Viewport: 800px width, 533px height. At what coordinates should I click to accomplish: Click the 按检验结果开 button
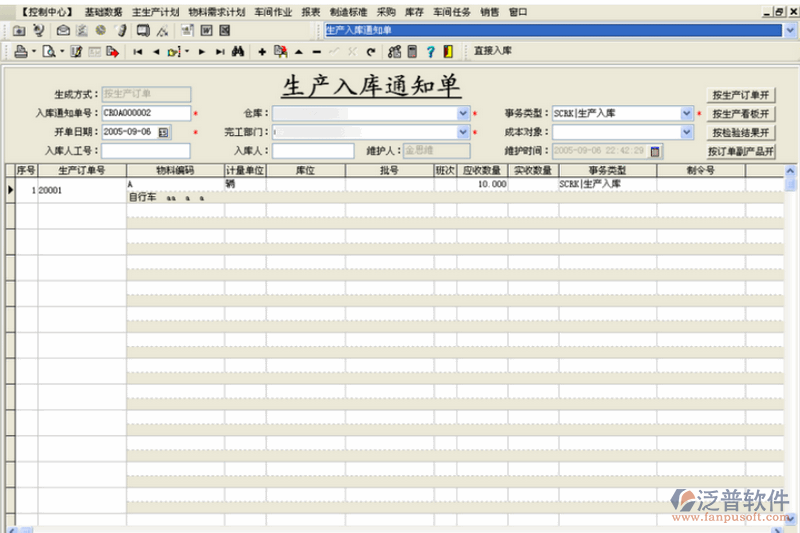(x=741, y=133)
